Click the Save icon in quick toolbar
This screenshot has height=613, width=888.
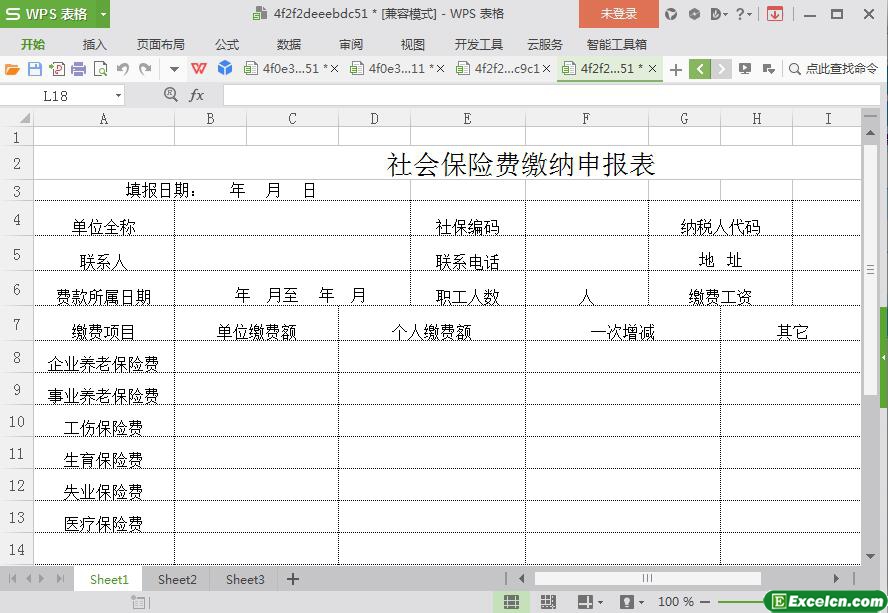pos(35,69)
